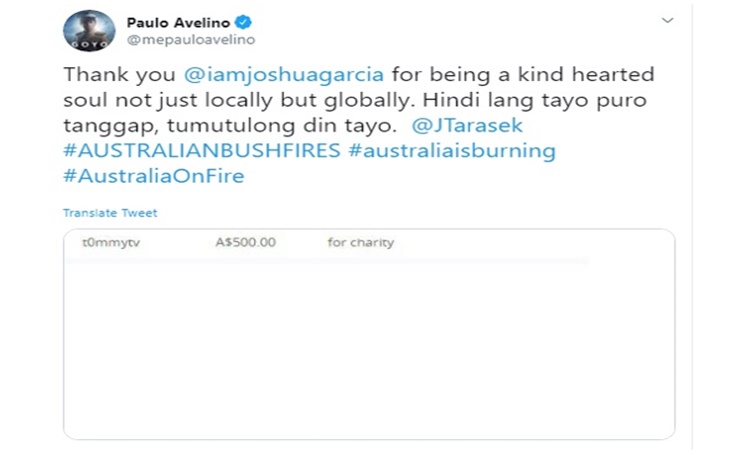Open the @iamjoshuagarcia mention

pyautogui.click(x=264, y=75)
